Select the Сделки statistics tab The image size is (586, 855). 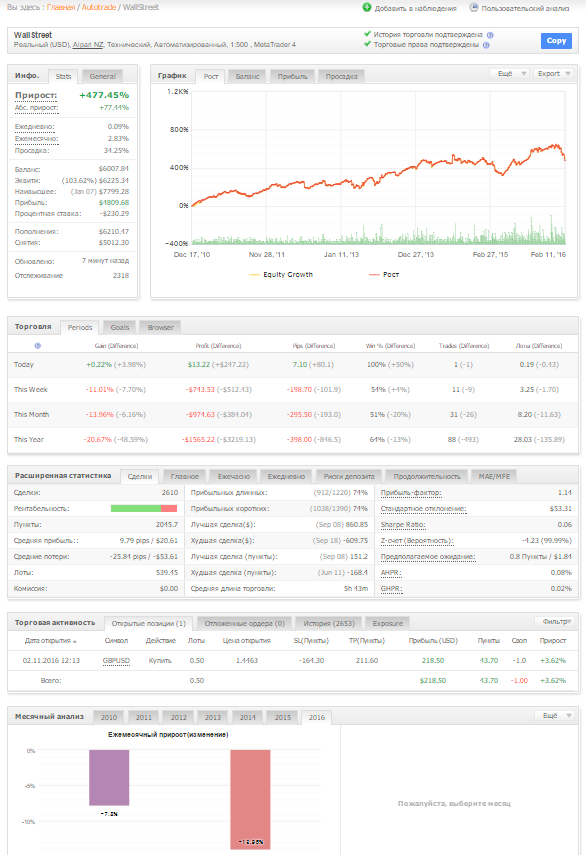click(140, 476)
